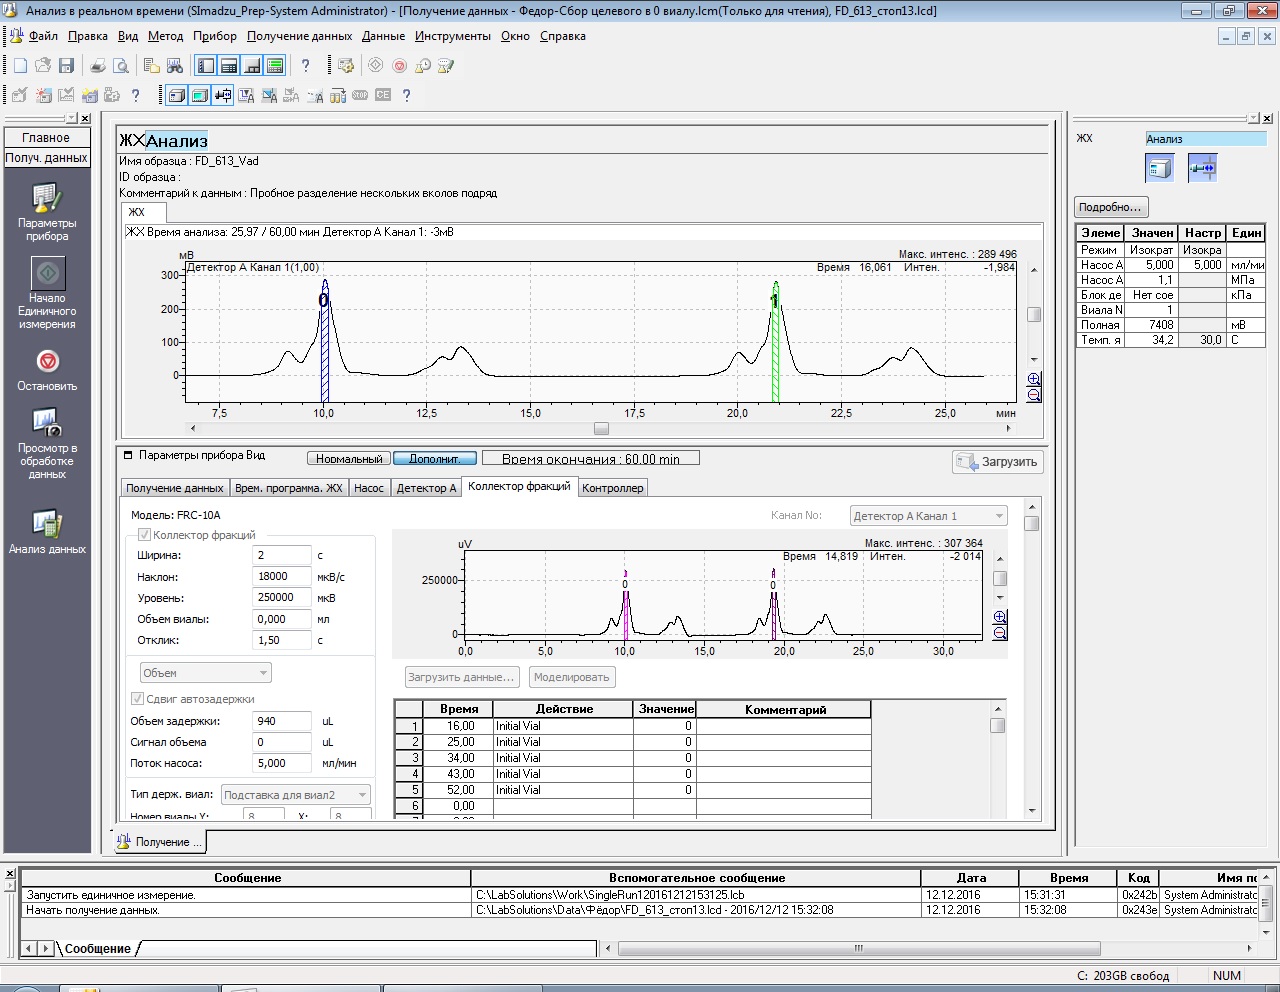
Task: Switch to the Детектор А tab
Action: point(426,488)
